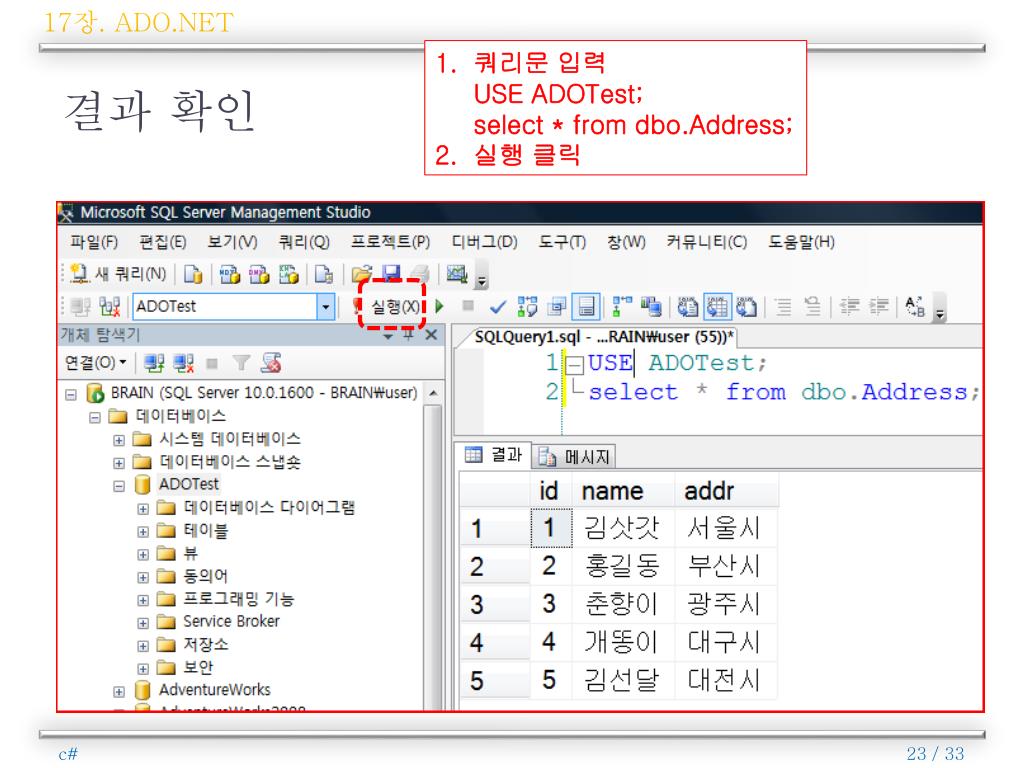Click the green Debug play icon
Image resolution: width=1024 pixels, height=768 pixels.
[440, 306]
